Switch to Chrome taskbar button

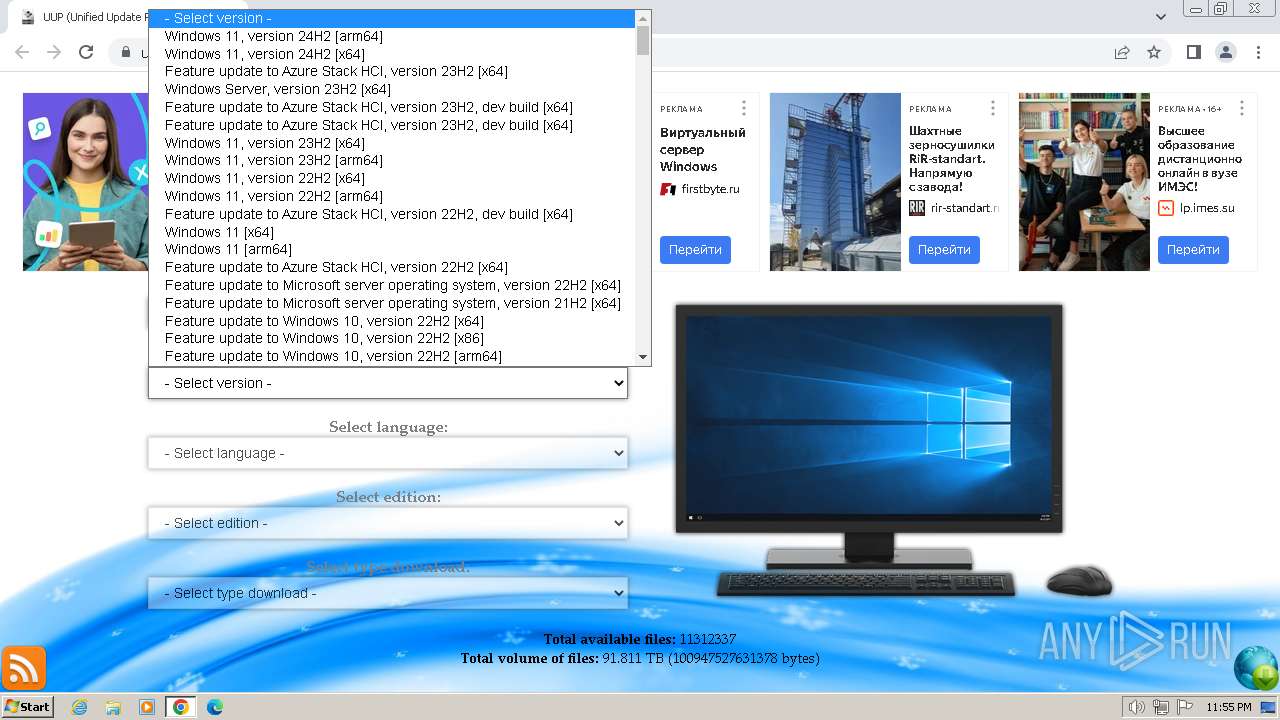(x=181, y=707)
